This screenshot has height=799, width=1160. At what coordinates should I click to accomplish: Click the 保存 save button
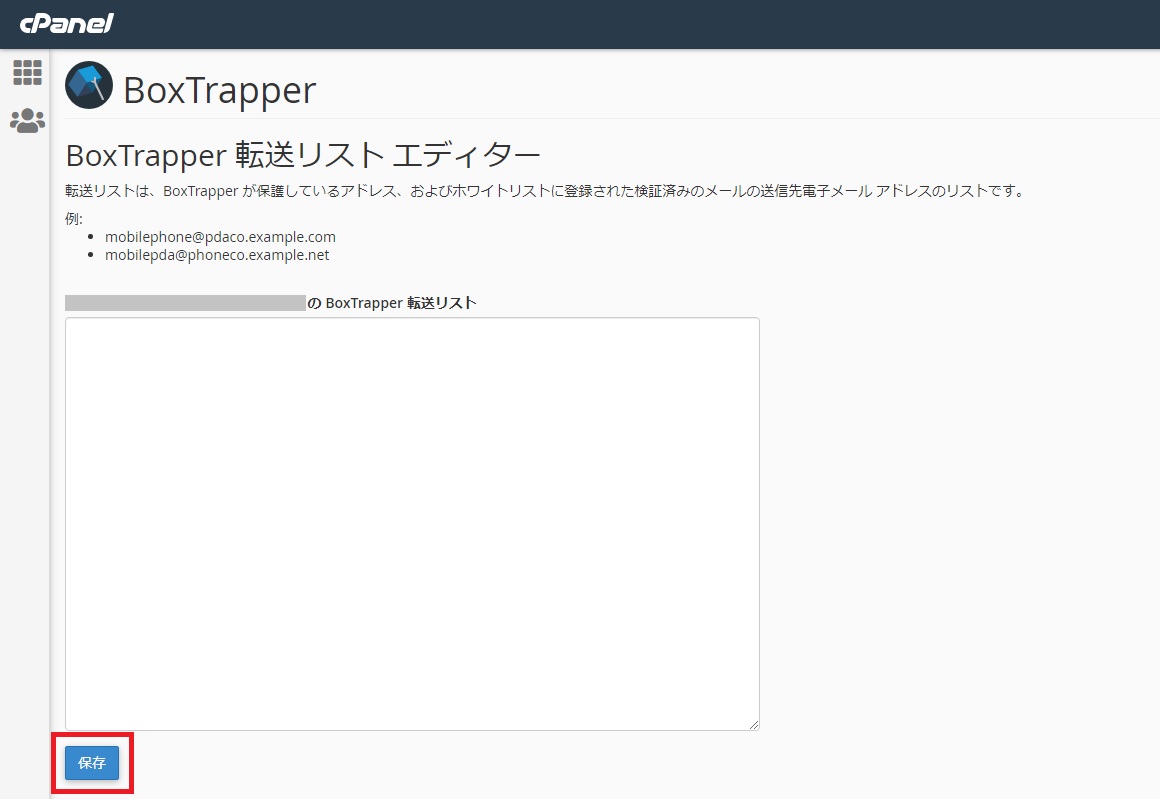(92, 763)
